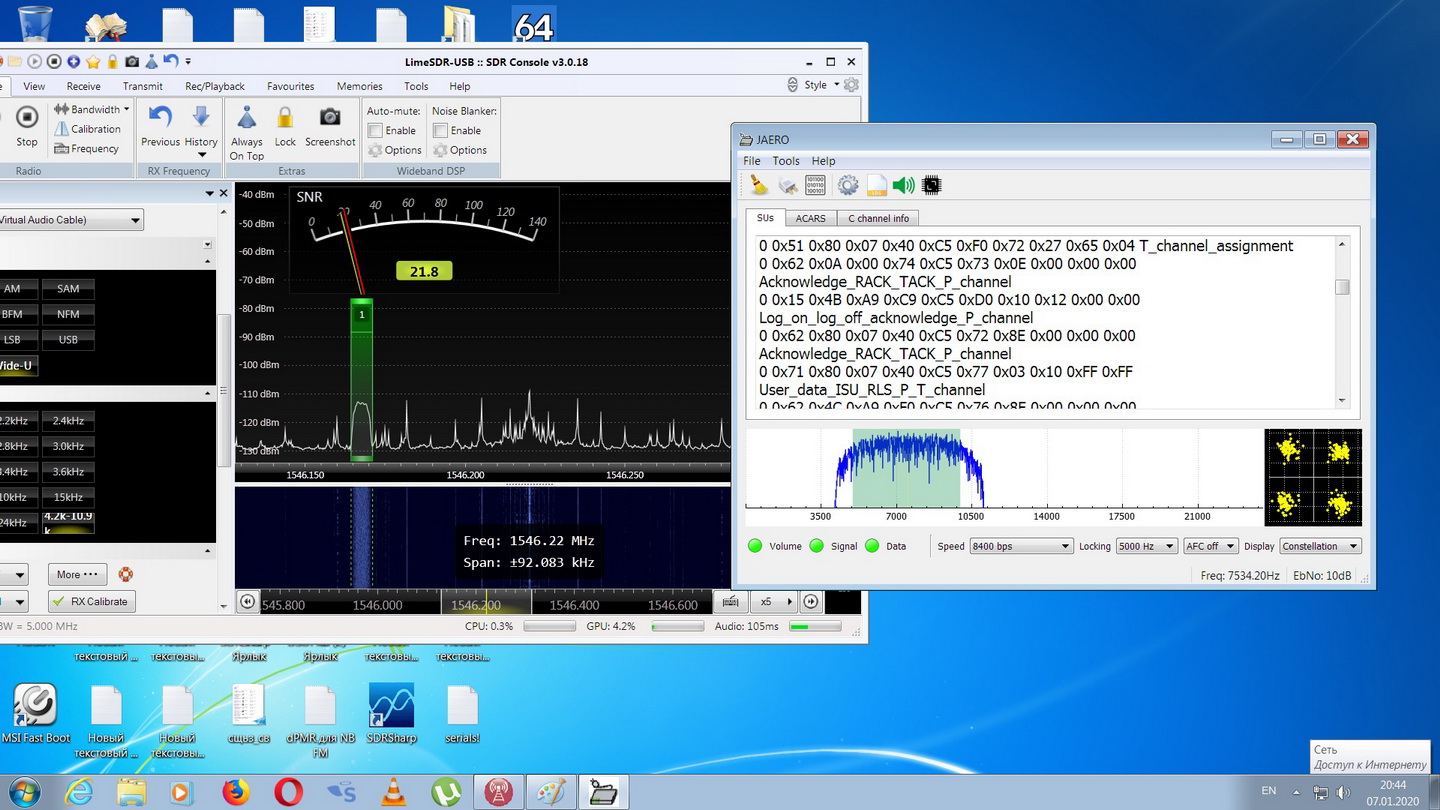Image resolution: width=1440 pixels, height=810 pixels.
Task: Click the green VFO 1 marker in spectrum
Action: [362, 314]
